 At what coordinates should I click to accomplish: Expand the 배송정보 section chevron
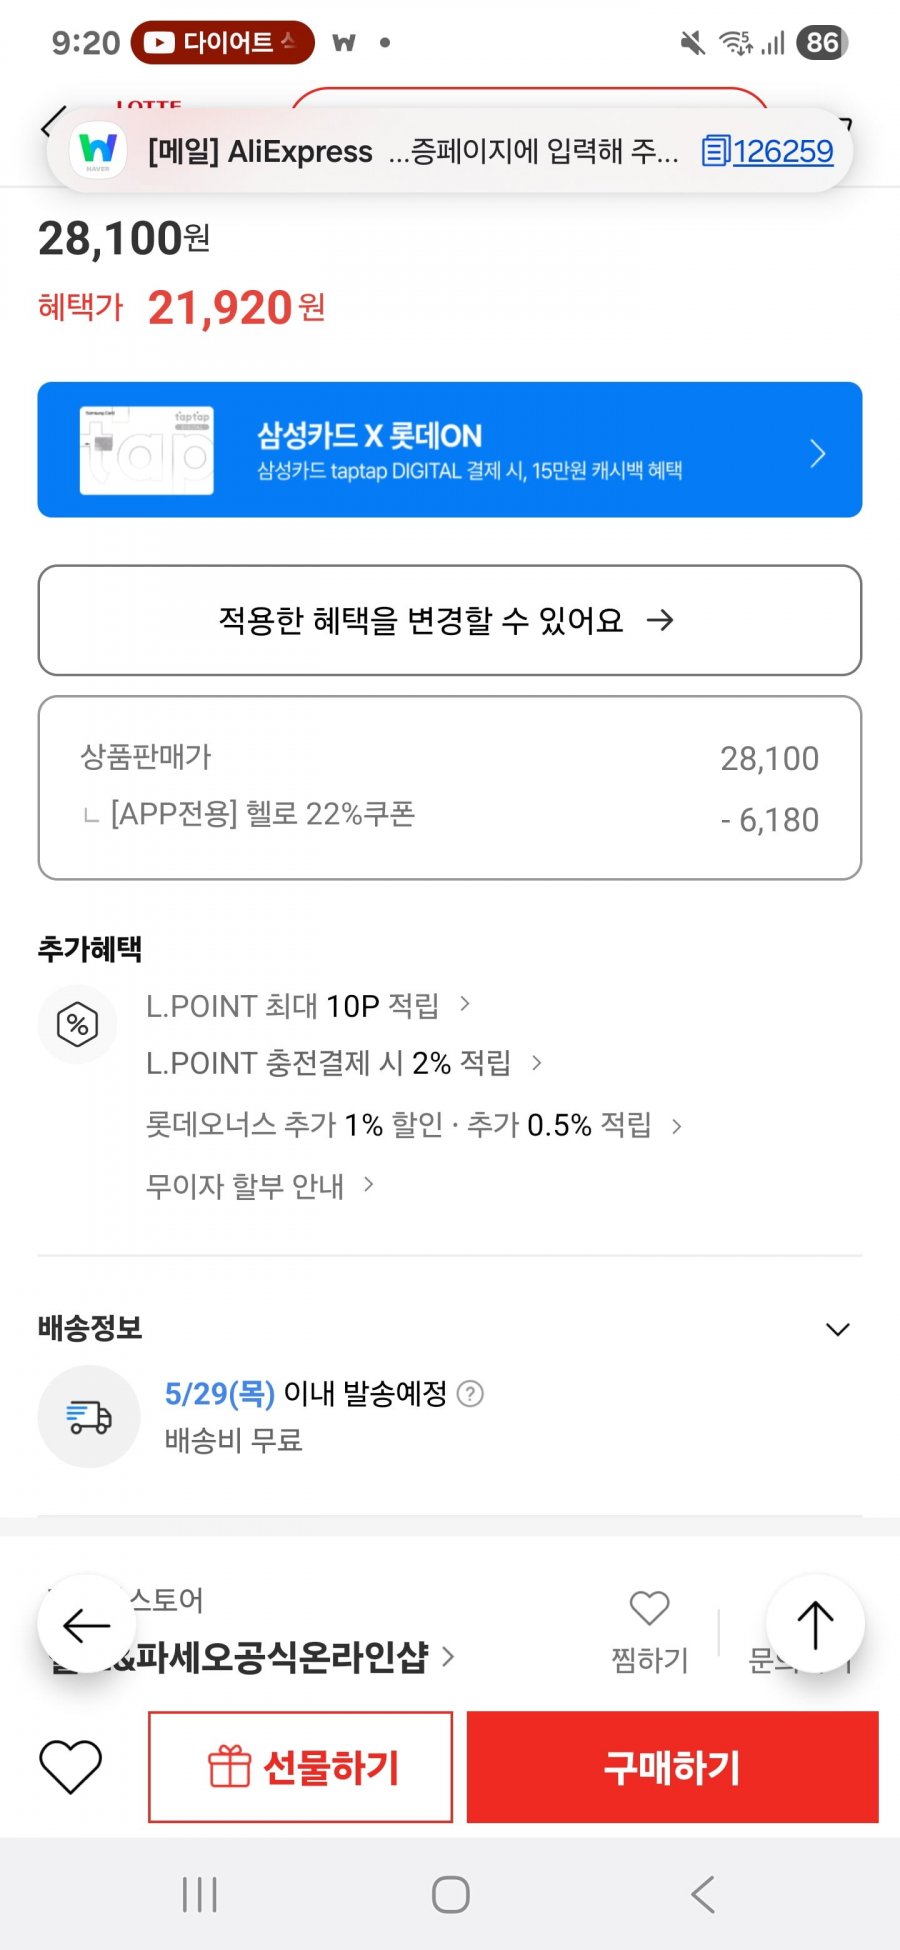coord(837,1329)
